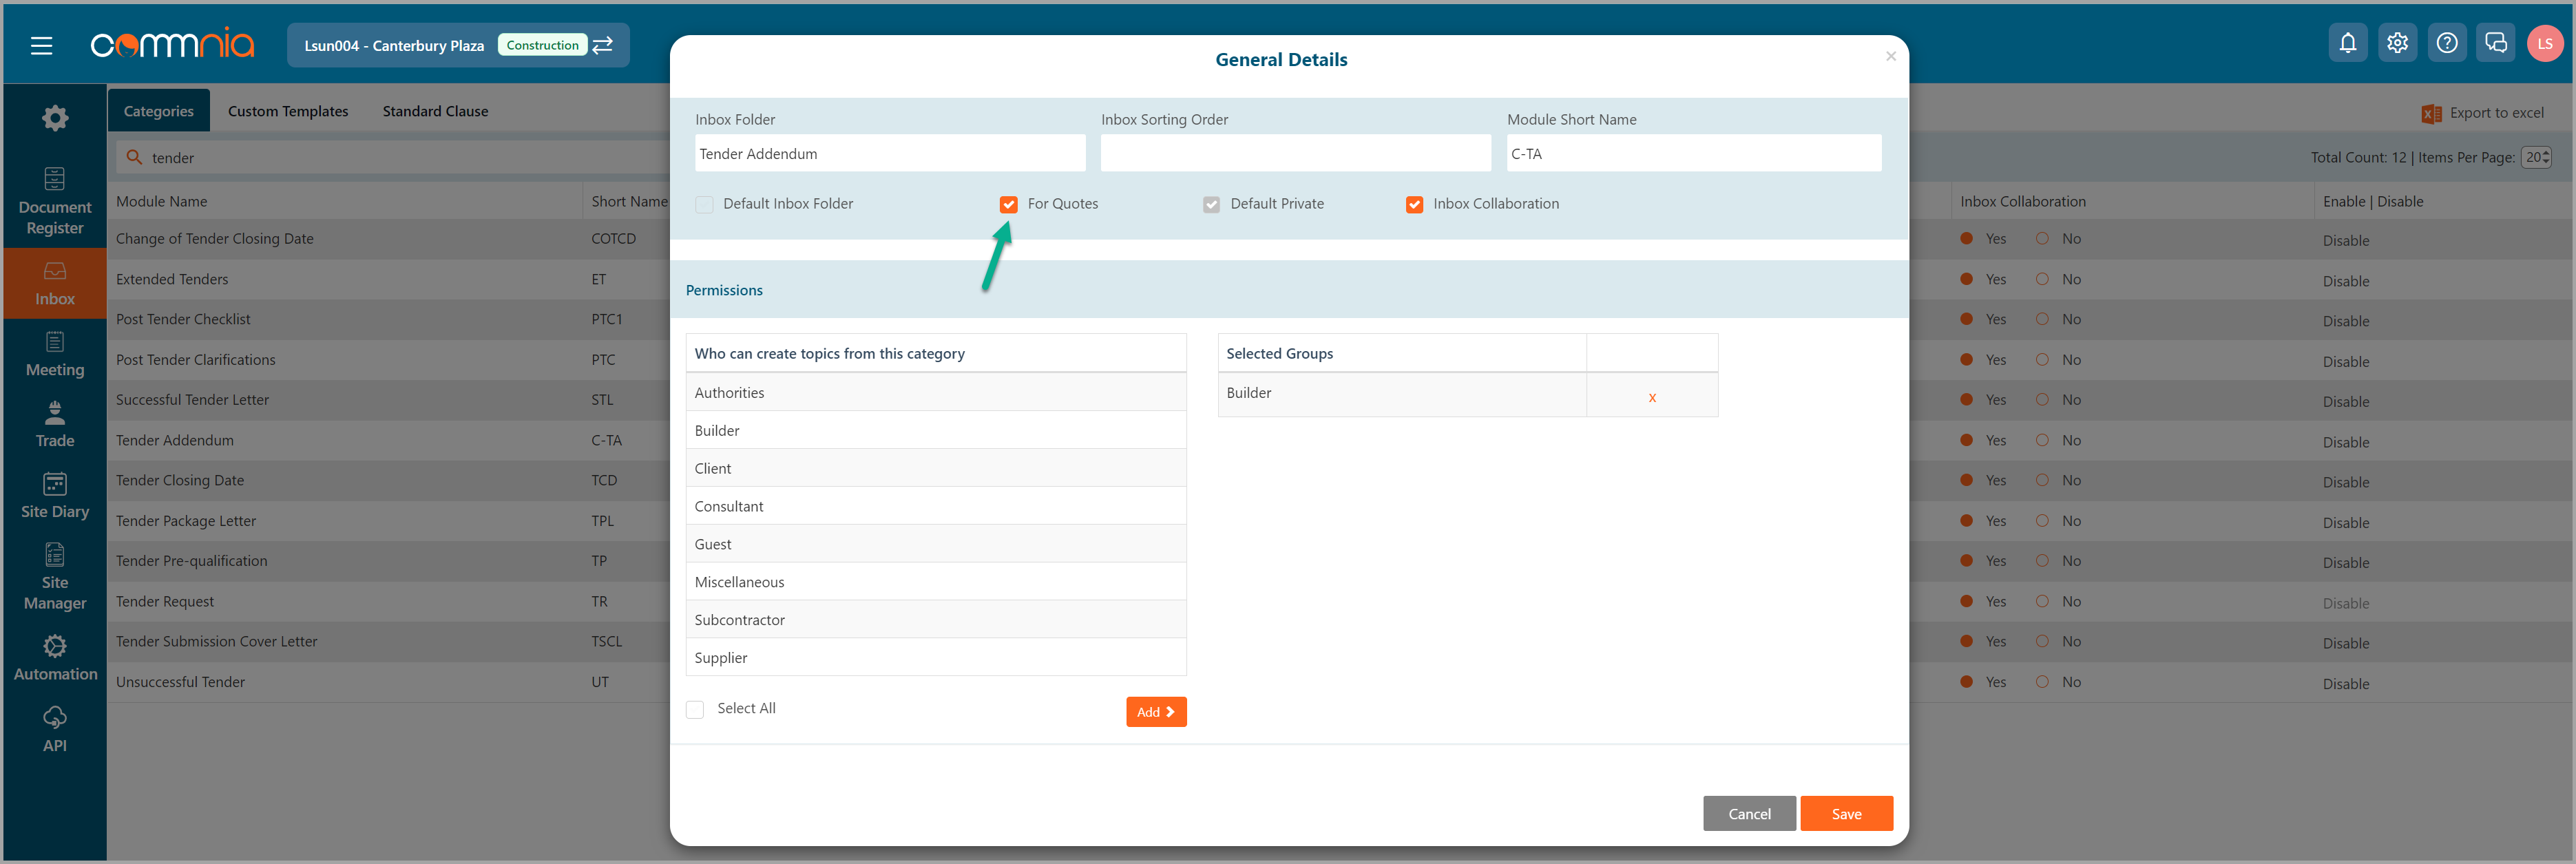The height and width of the screenshot is (864, 2576).
Task: Open settings gear in top bar
Action: click(x=2397, y=43)
